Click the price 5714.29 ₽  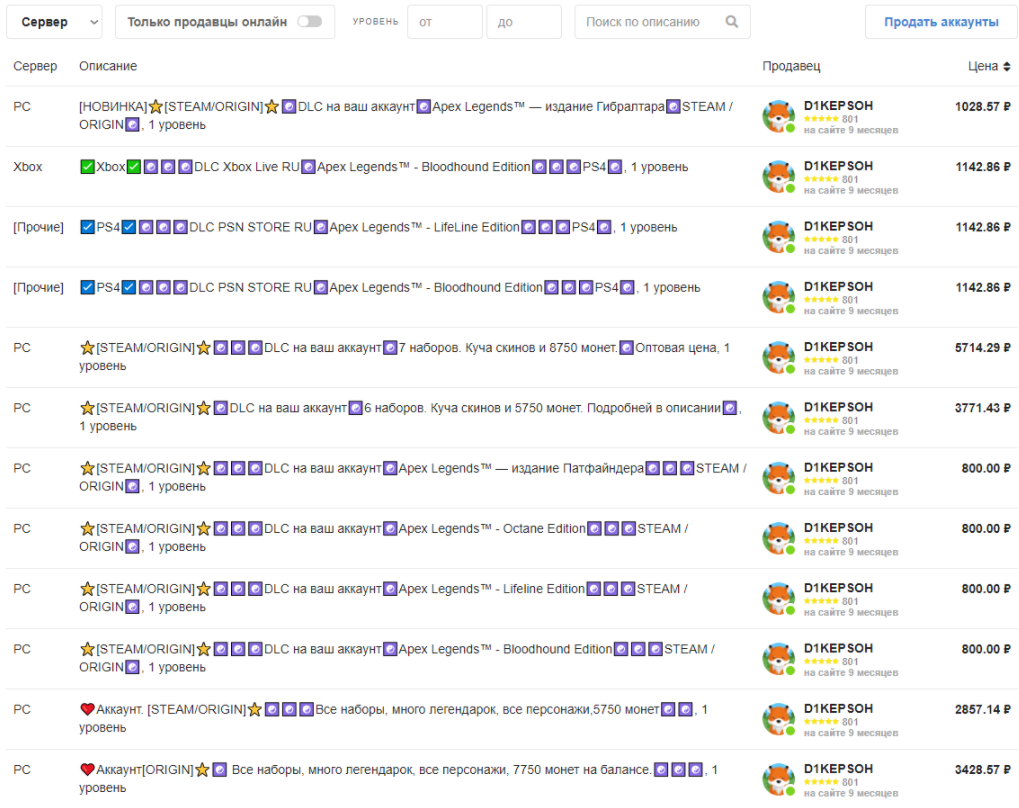983,348
